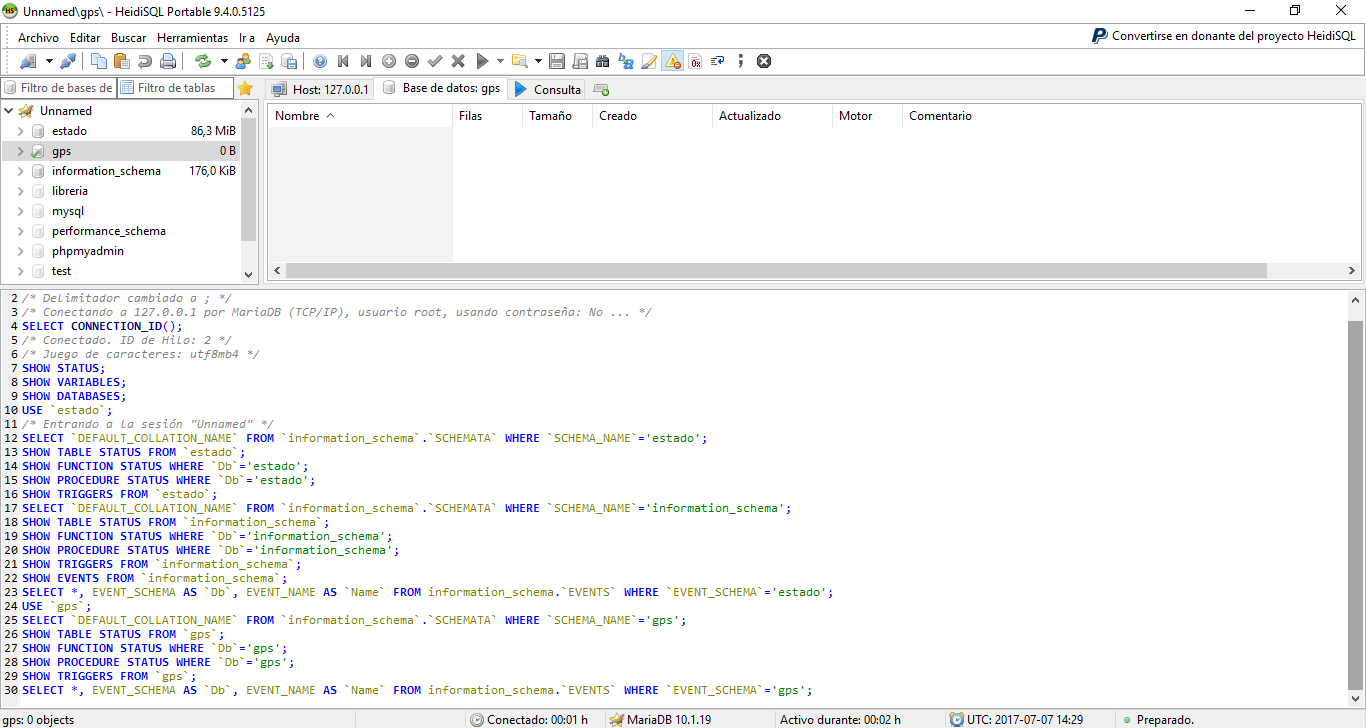The height and width of the screenshot is (728, 1366).
Task: Click the favorite star next to table filter
Action: pos(243,88)
